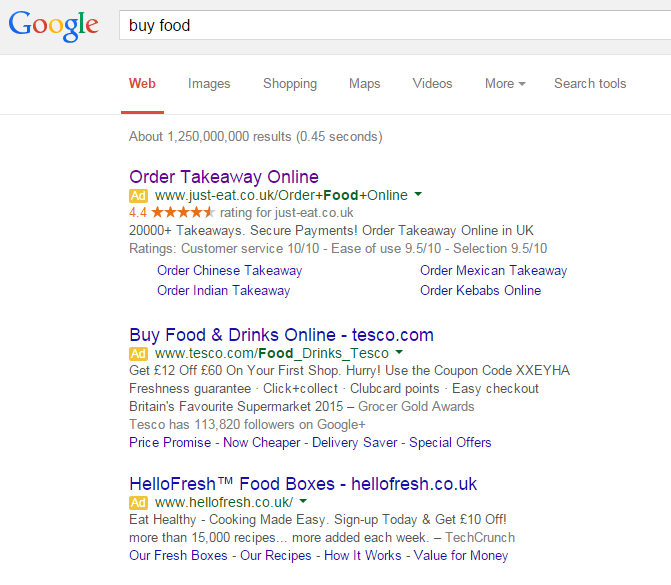671x585 pixels.
Task: Click the Ad badge beside hellofresh.co.uk URL
Action: 138,503
